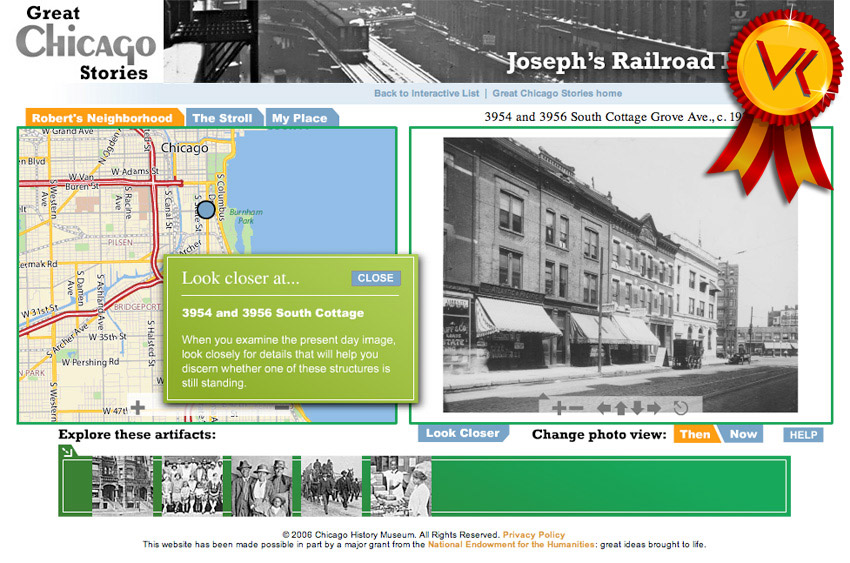
Task: Click the 1920s storefront photograph
Action: (620, 275)
